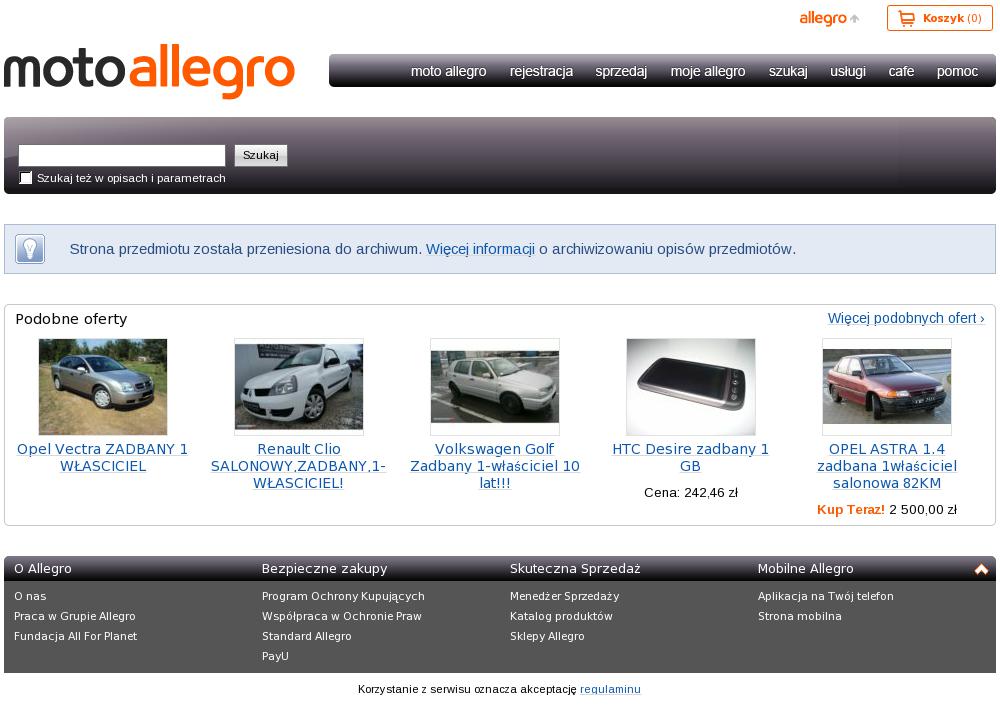Viewport: 1000px width, 709px height.
Task: Open the white Renault Clio thumbnail
Action: point(298,387)
